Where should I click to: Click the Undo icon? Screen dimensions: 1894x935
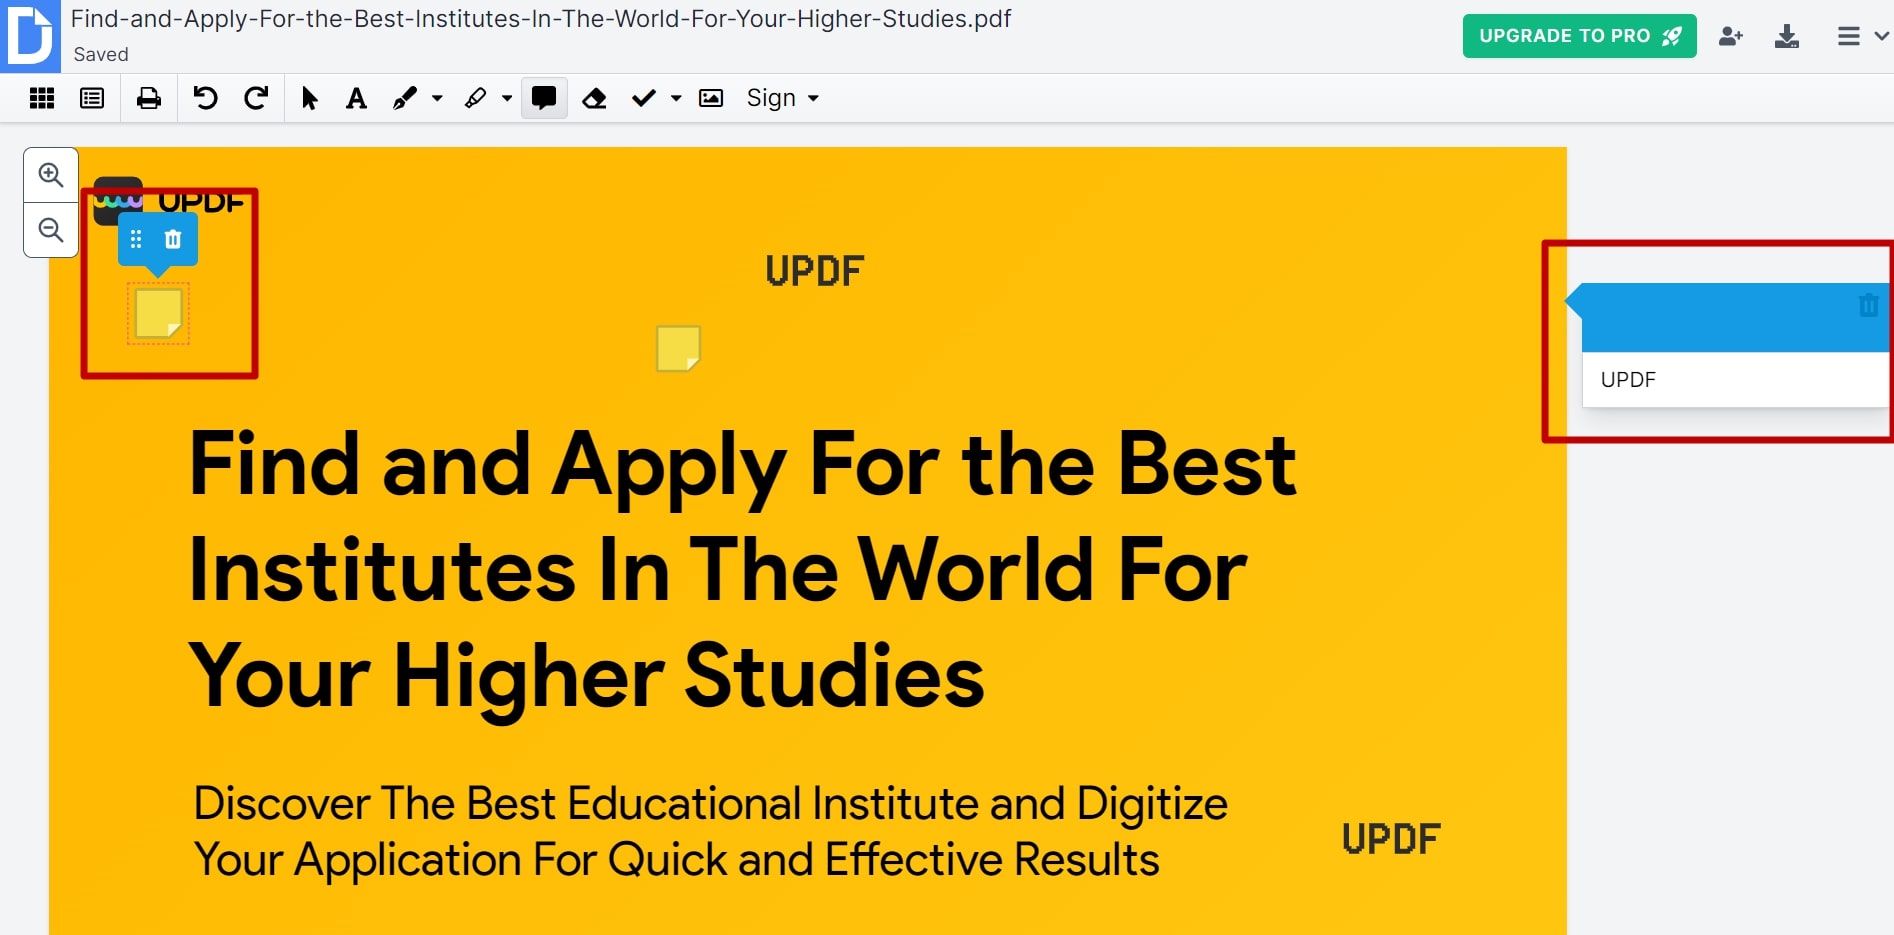(205, 97)
